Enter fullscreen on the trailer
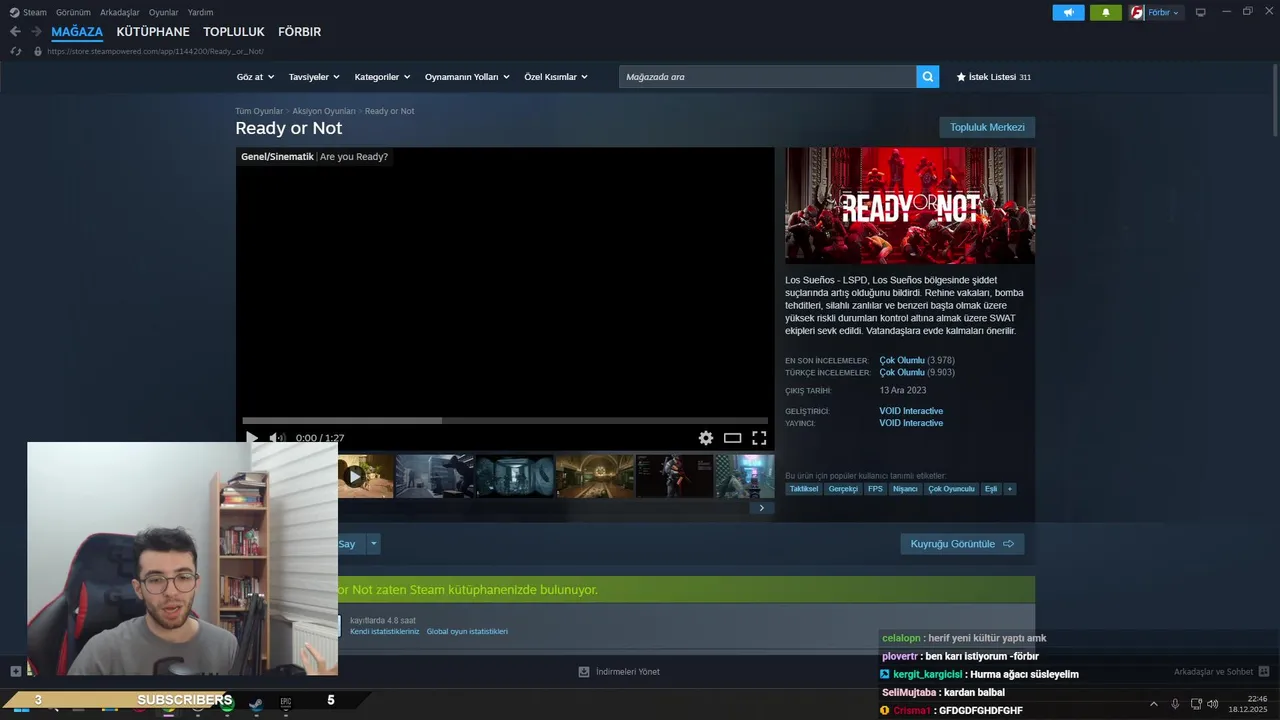The width and height of the screenshot is (1280, 720). tap(759, 438)
